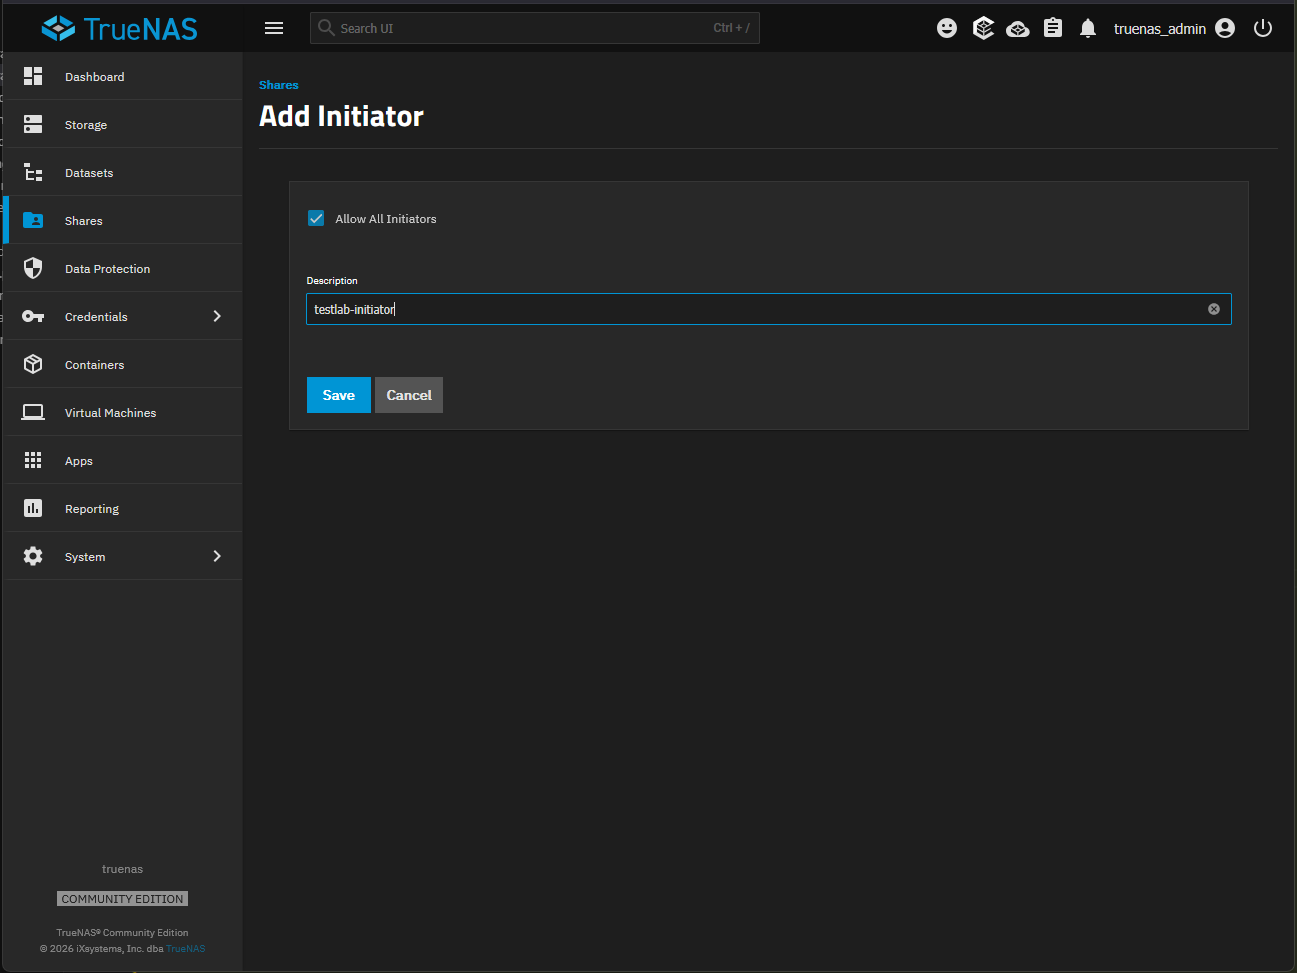Open the user account avatar icon
The width and height of the screenshot is (1297, 973).
coord(1225,28)
